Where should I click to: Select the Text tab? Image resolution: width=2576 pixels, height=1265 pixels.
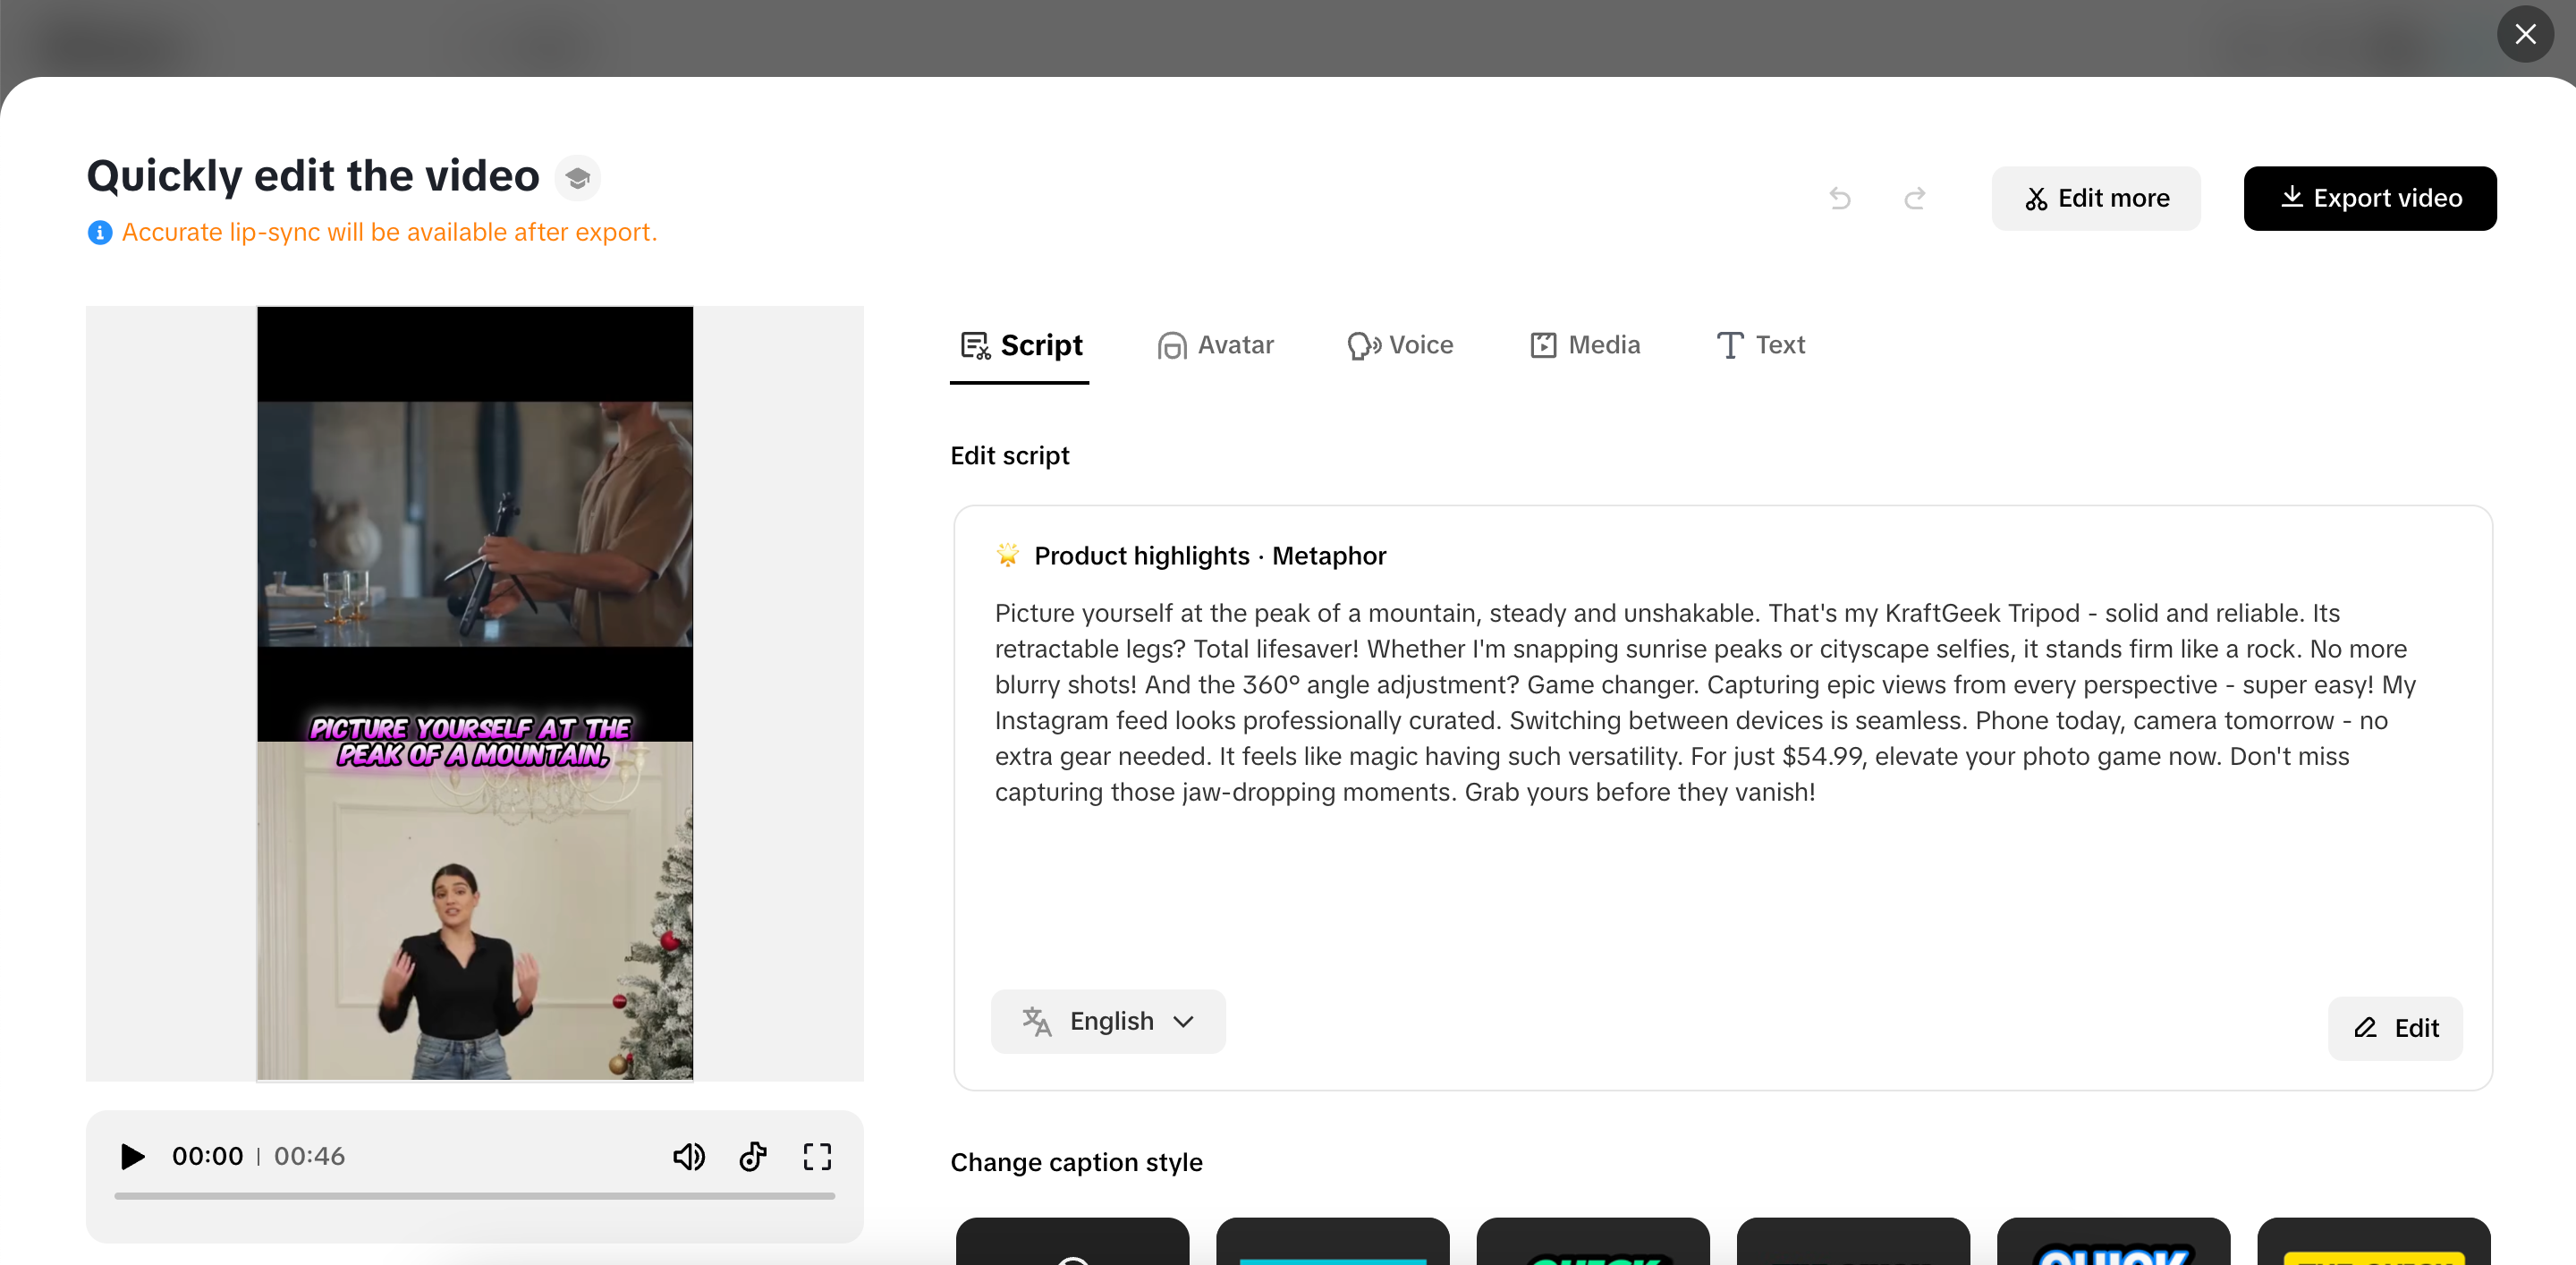tap(1761, 345)
